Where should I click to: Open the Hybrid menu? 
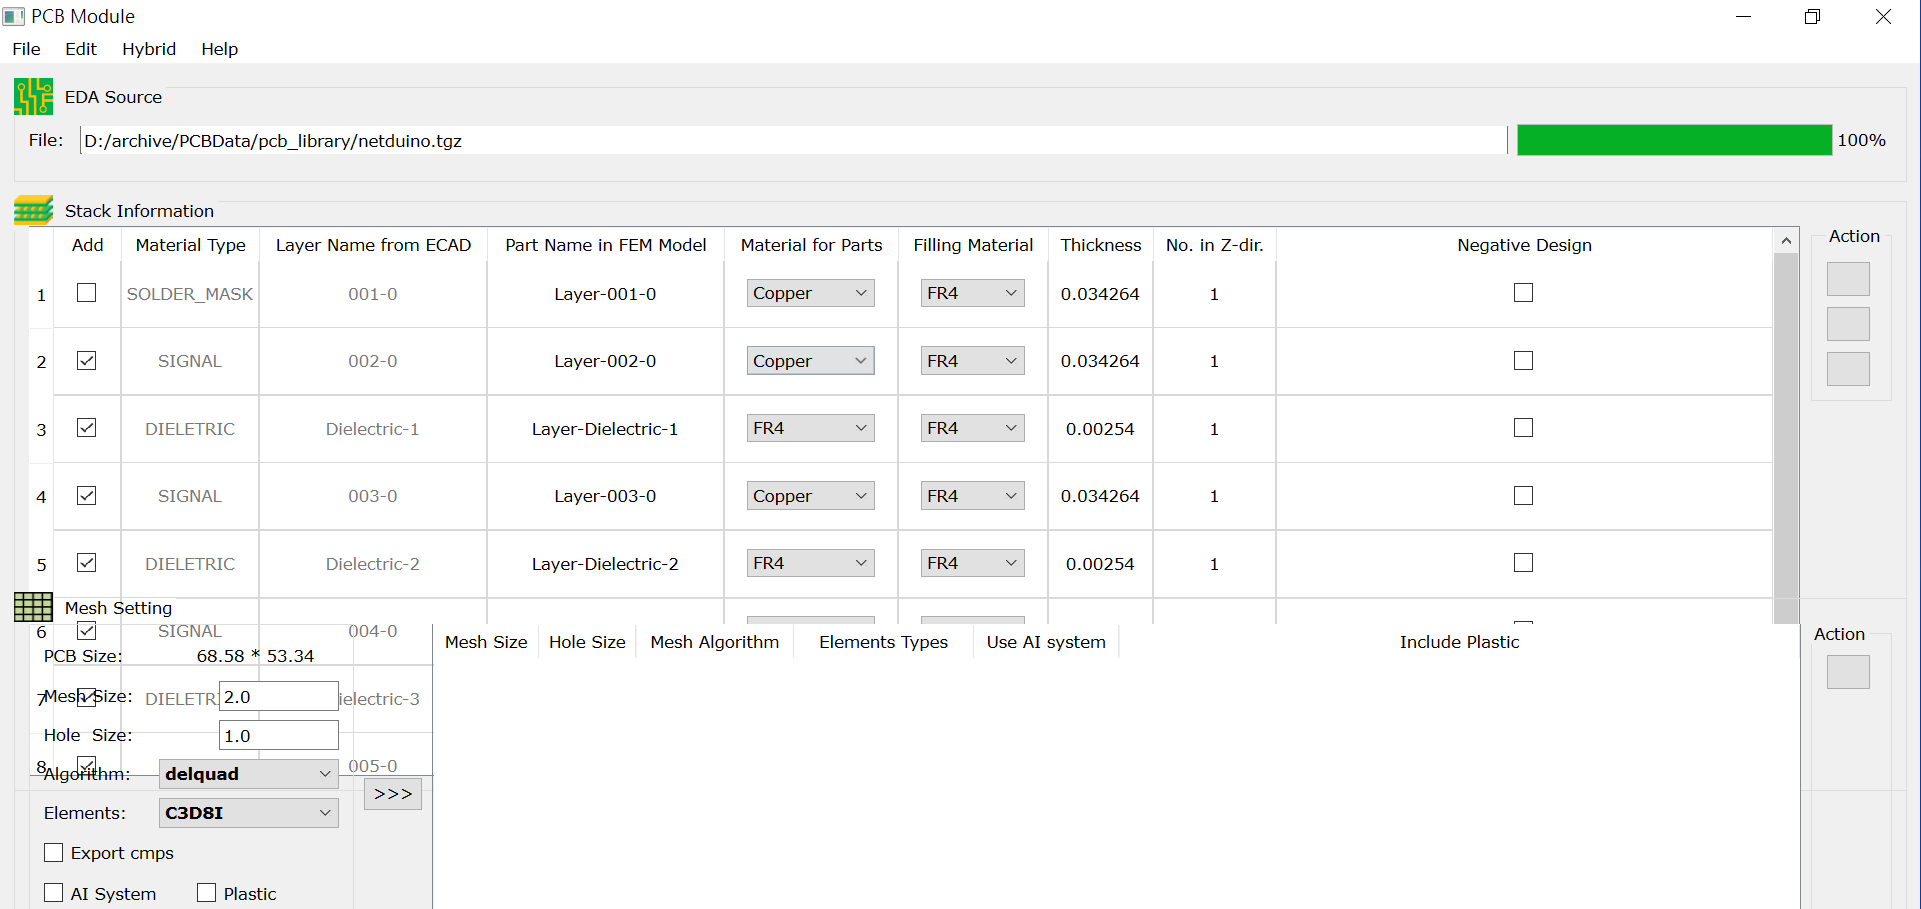click(149, 49)
